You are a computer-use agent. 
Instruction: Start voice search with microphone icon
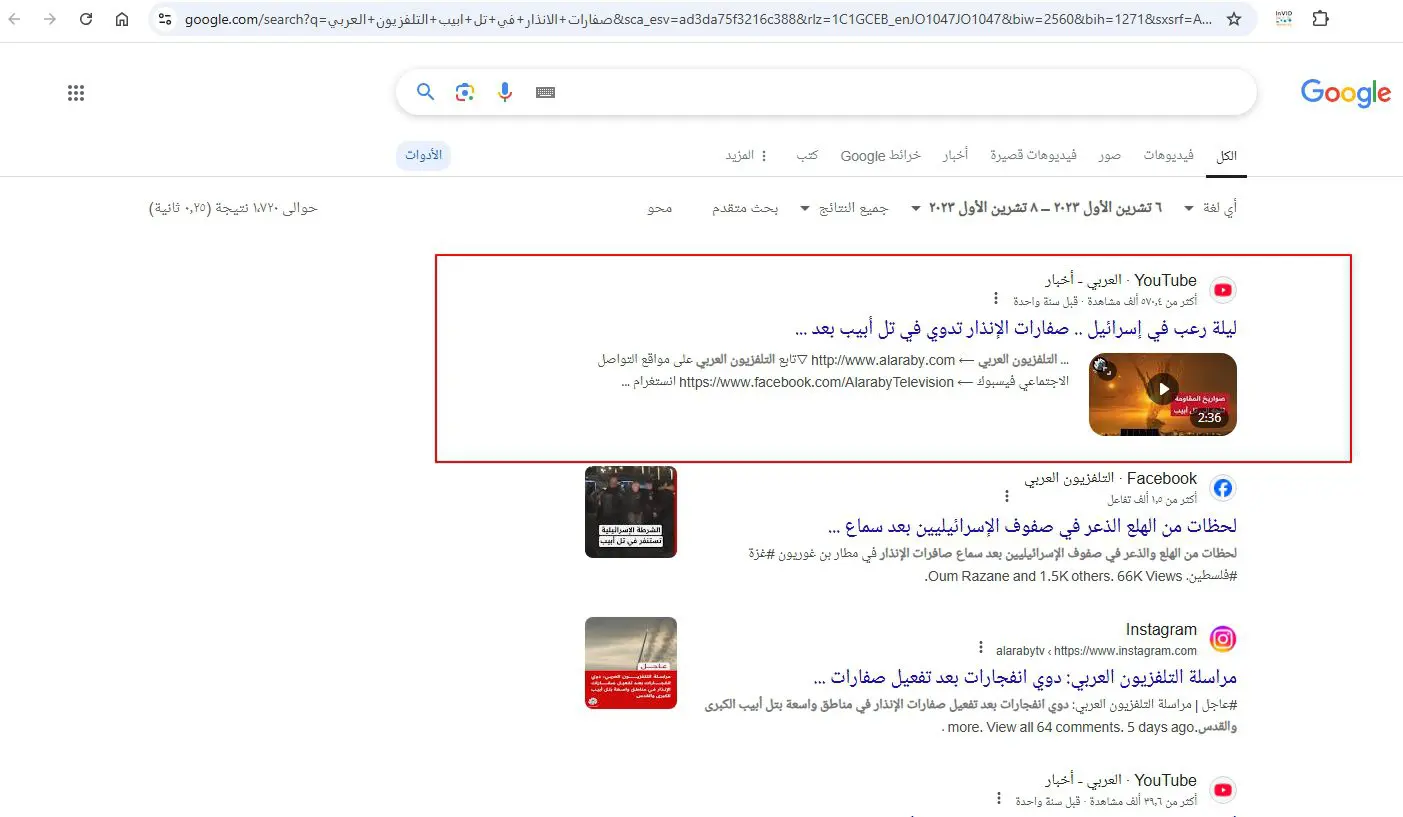click(505, 92)
